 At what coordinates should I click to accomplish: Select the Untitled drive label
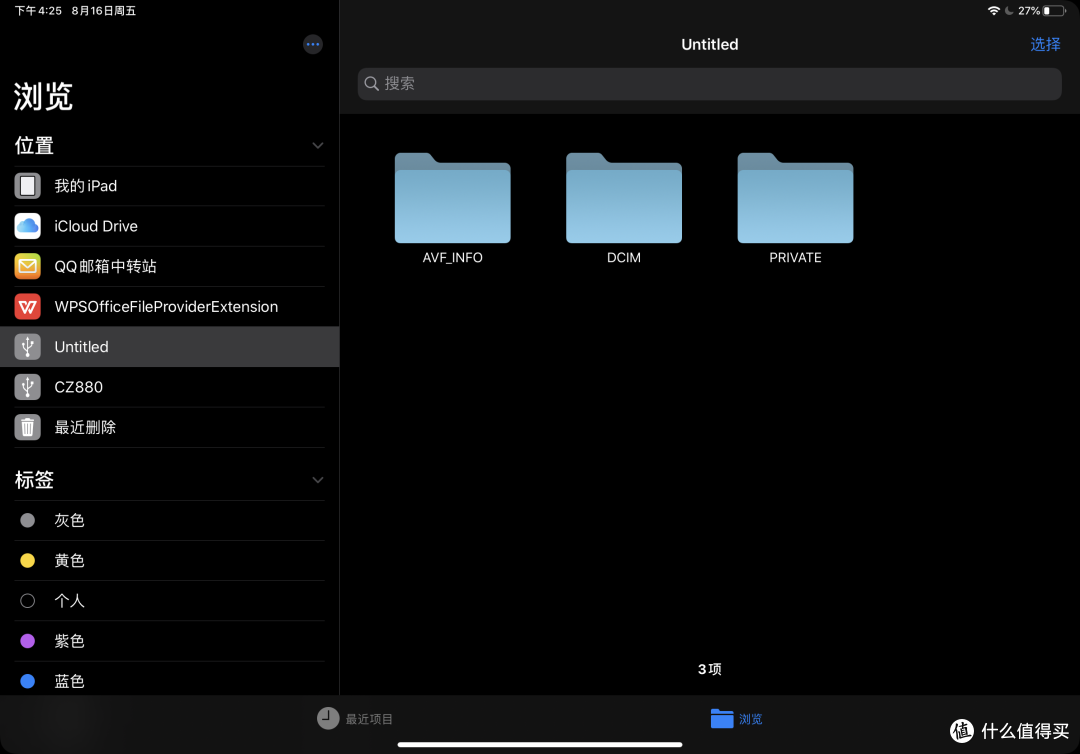(x=81, y=346)
